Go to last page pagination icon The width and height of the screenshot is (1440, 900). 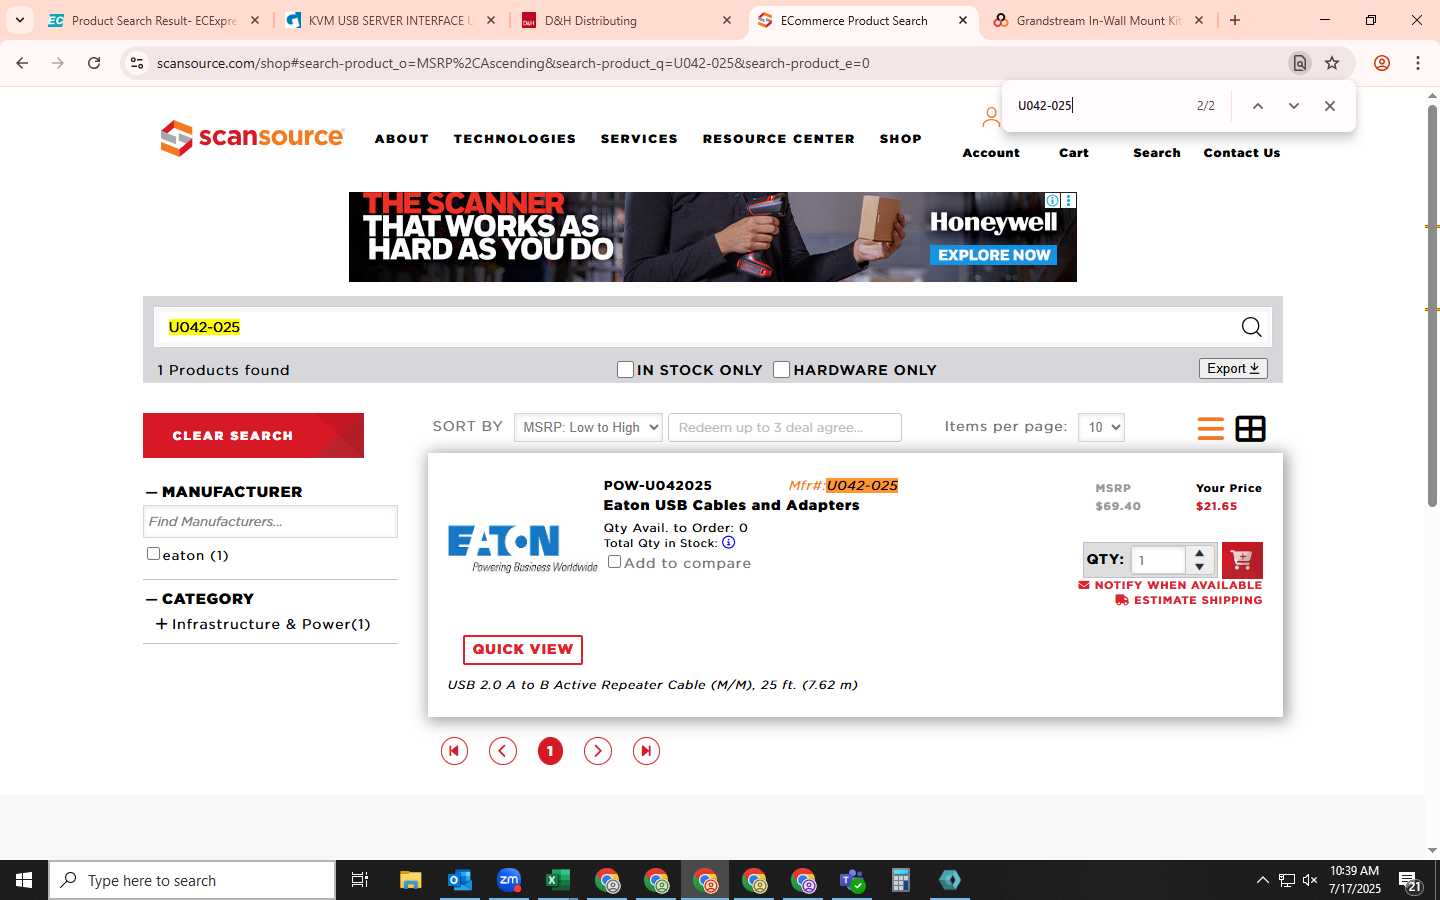pos(646,751)
